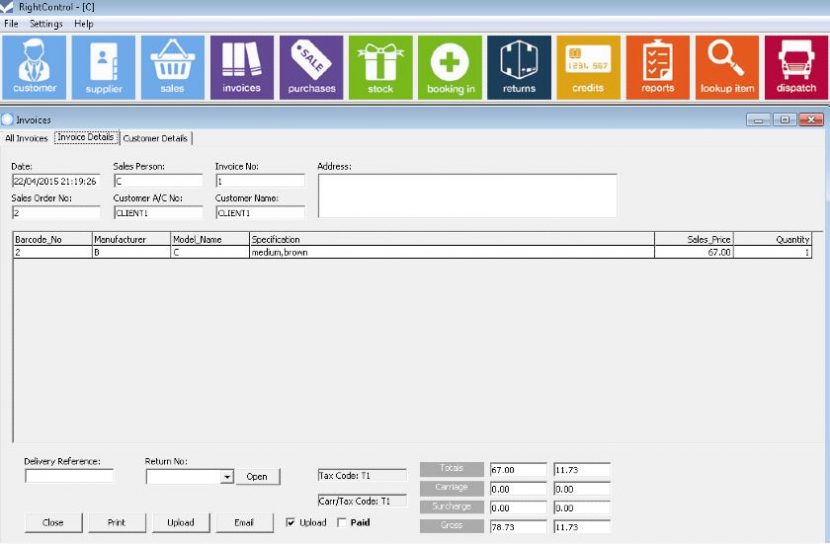This screenshot has height=544, width=830.
Task: Click the Sales_Price column header
Action: click(693, 239)
